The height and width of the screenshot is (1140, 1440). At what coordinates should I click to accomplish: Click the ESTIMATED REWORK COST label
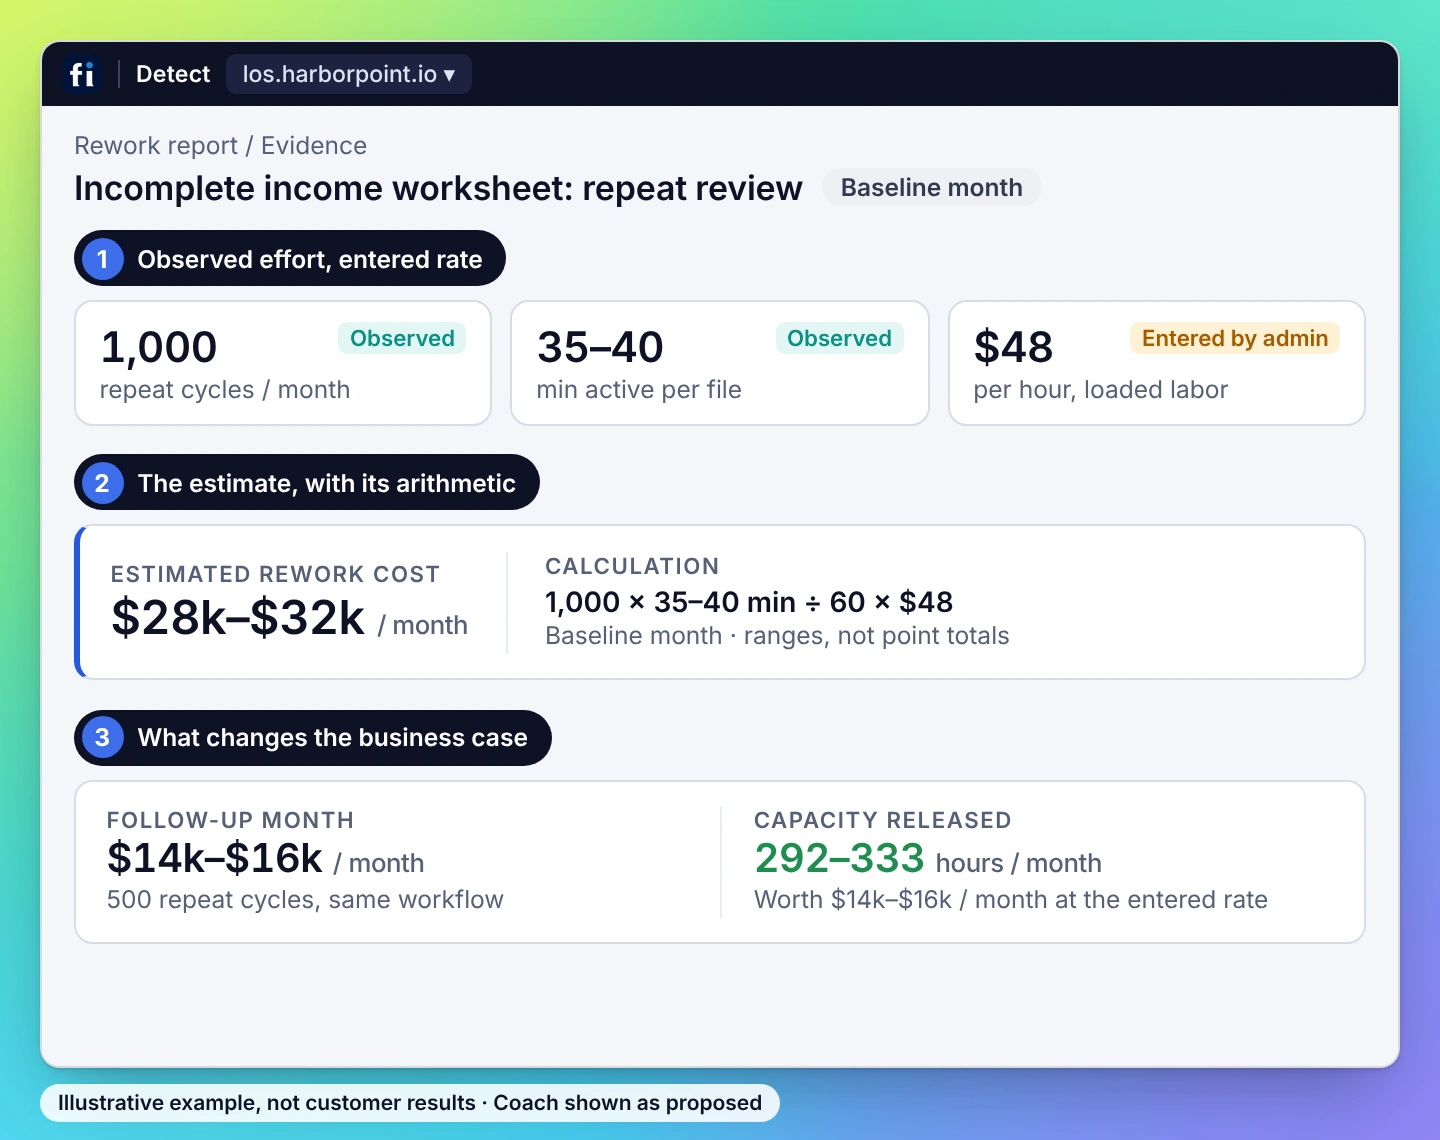tap(275, 574)
